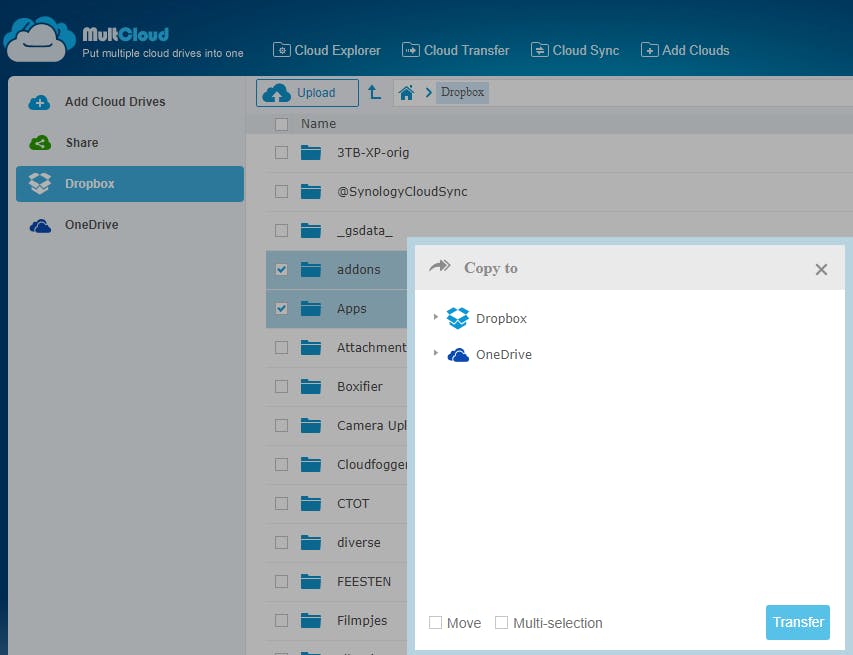The width and height of the screenshot is (853, 655).
Task: Click the 3TB-XP-orig folder icon
Action: (x=311, y=153)
